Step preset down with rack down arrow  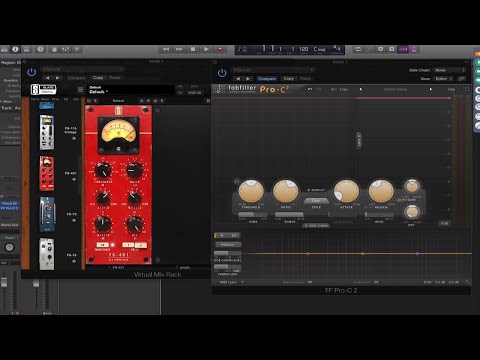point(180,92)
